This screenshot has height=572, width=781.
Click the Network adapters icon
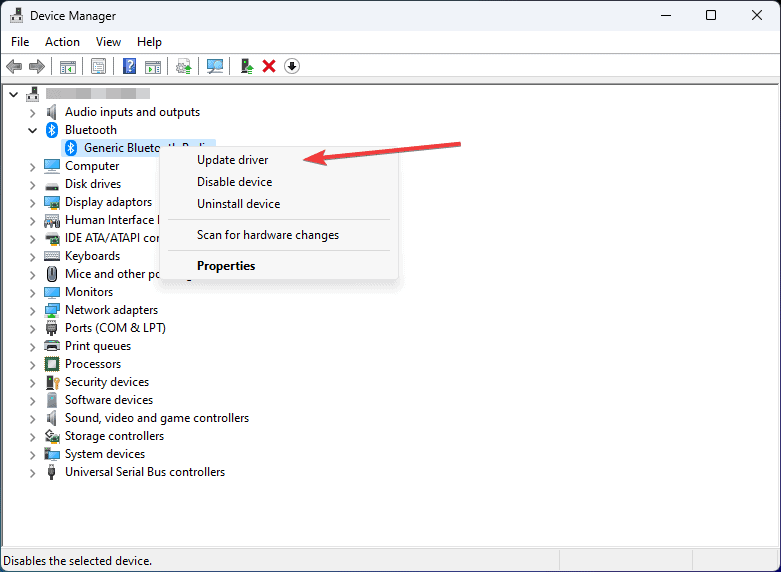coord(52,310)
